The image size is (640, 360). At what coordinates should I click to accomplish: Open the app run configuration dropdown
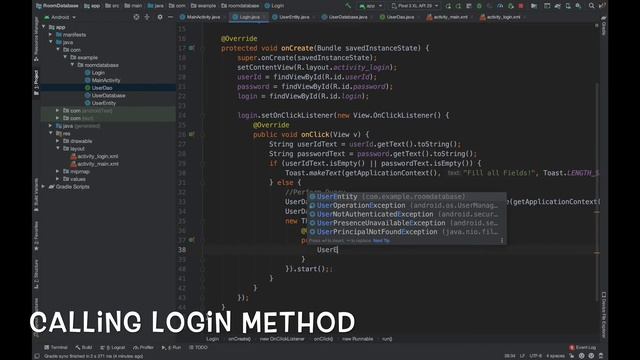point(370,6)
